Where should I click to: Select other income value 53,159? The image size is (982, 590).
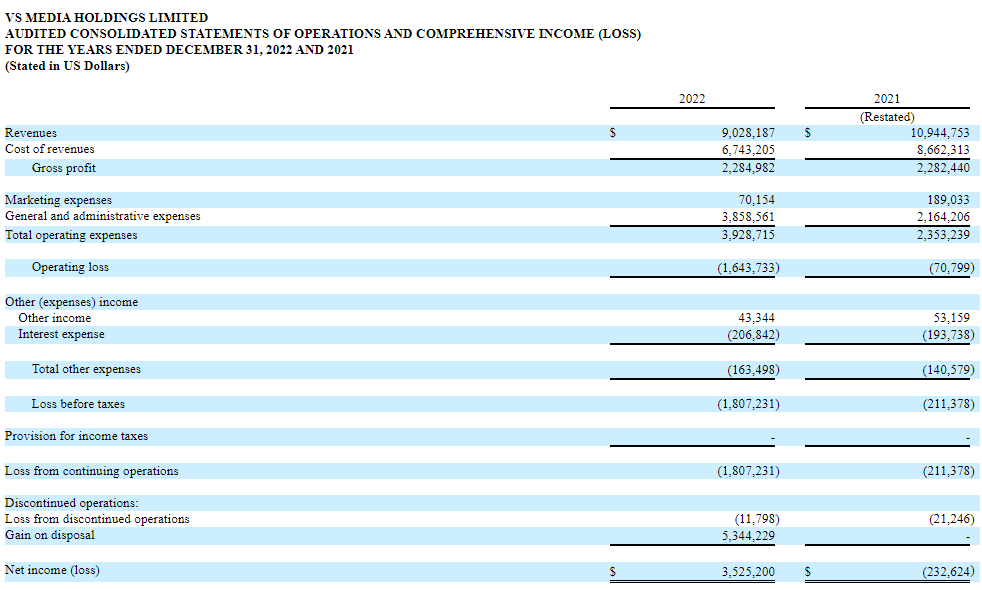pyautogui.click(x=951, y=318)
